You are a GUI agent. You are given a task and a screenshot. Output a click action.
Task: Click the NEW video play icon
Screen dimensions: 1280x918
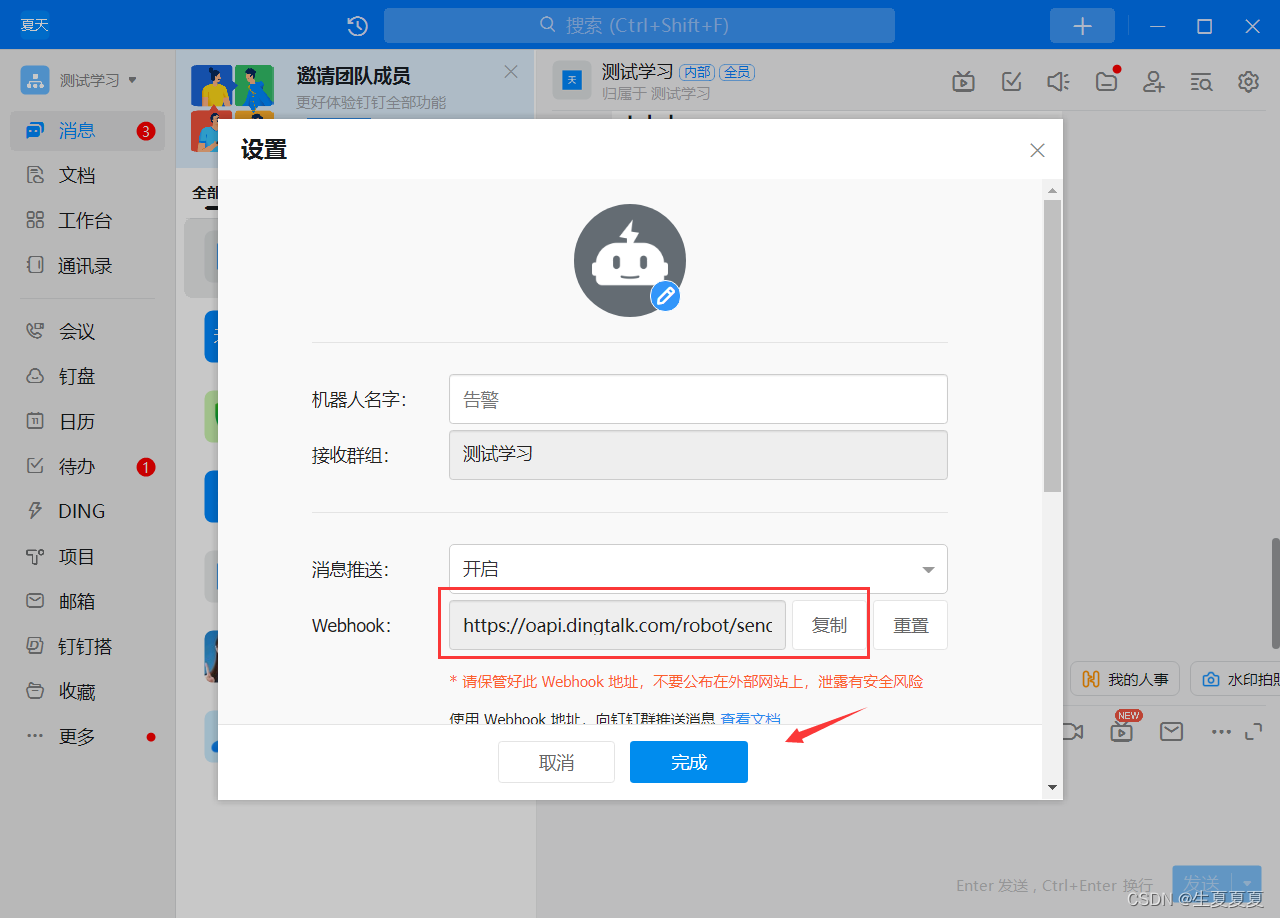point(1122,732)
